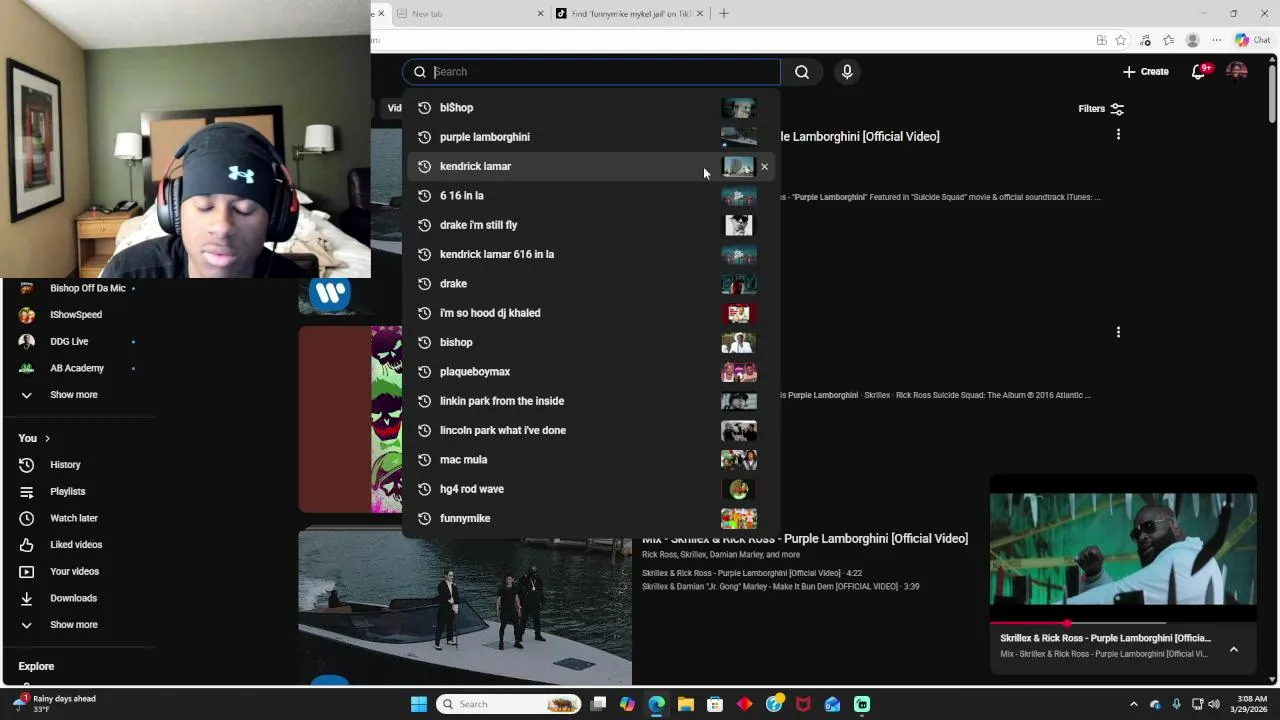Open Edge Settings and more (three dots)
This screenshot has width=1280, height=720.
[x=1216, y=40]
